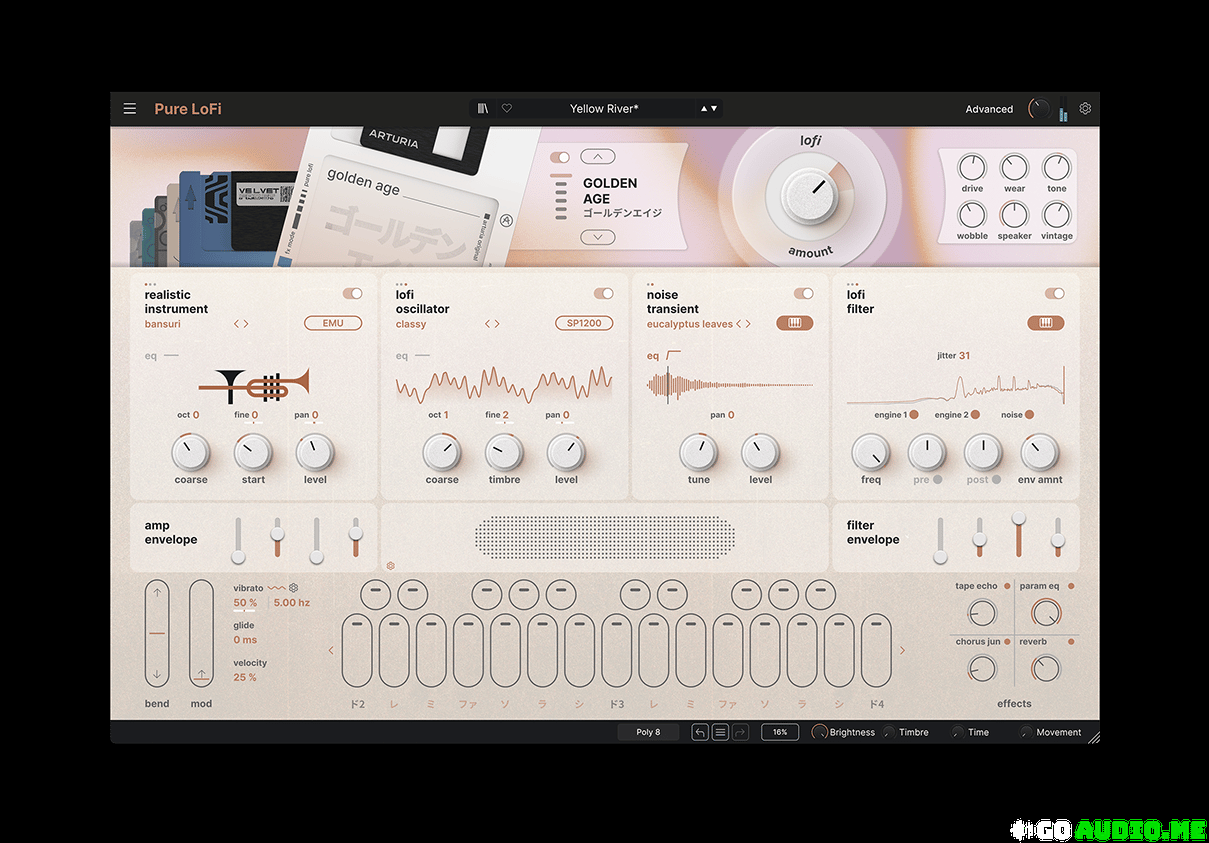
Task: Click the velocity value 25 %
Action: click(245, 677)
